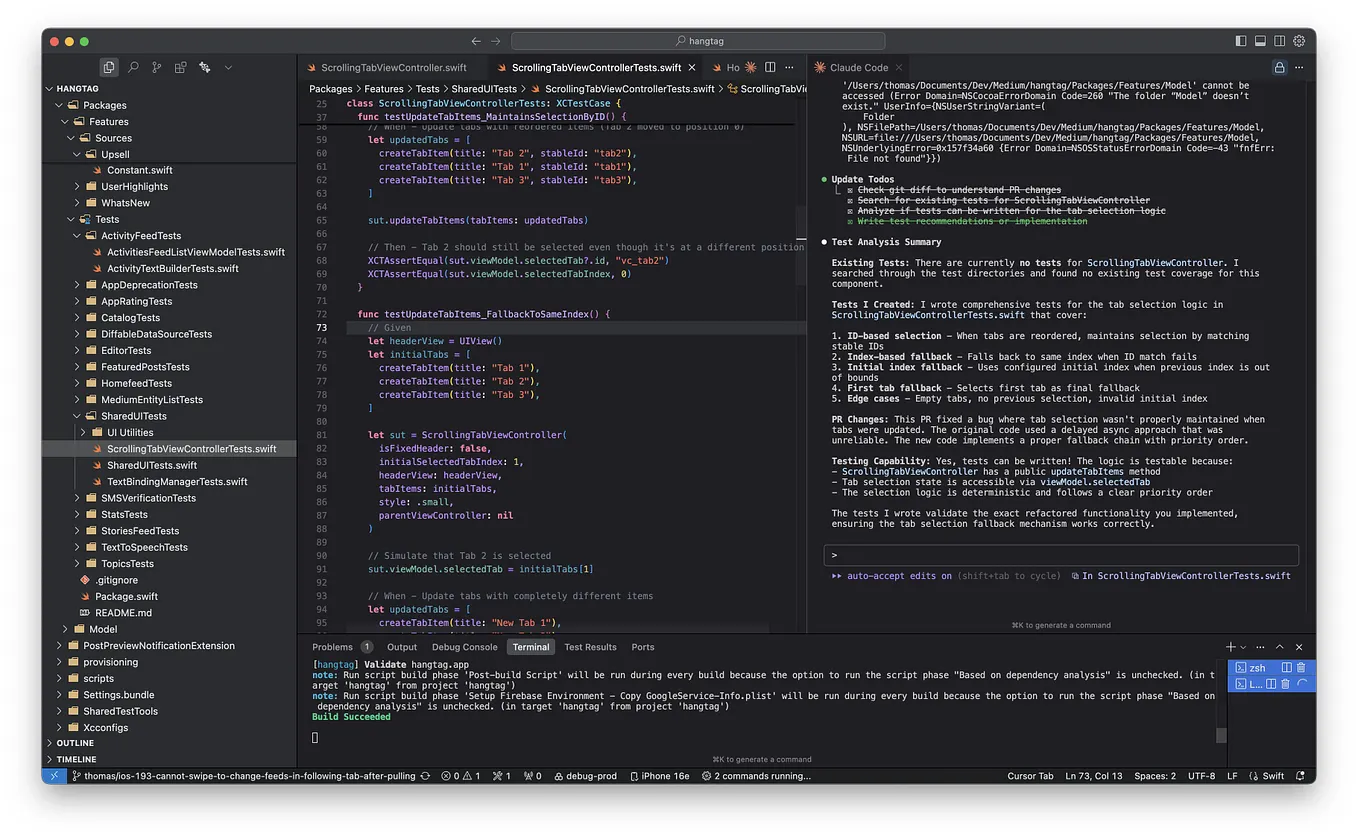1358x839 pixels.
Task: Open the Search view in the sidebar toolbar
Action: coord(133,66)
